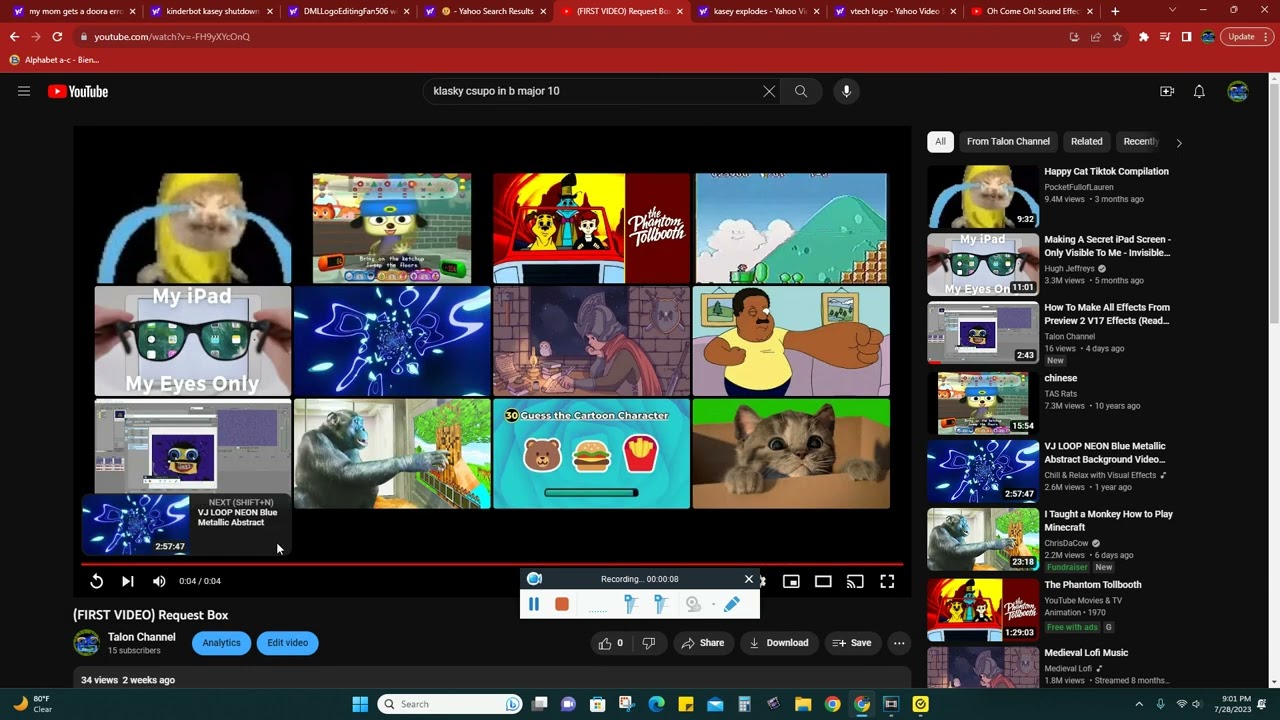
Task: Reload the page
Action: (x=57, y=37)
